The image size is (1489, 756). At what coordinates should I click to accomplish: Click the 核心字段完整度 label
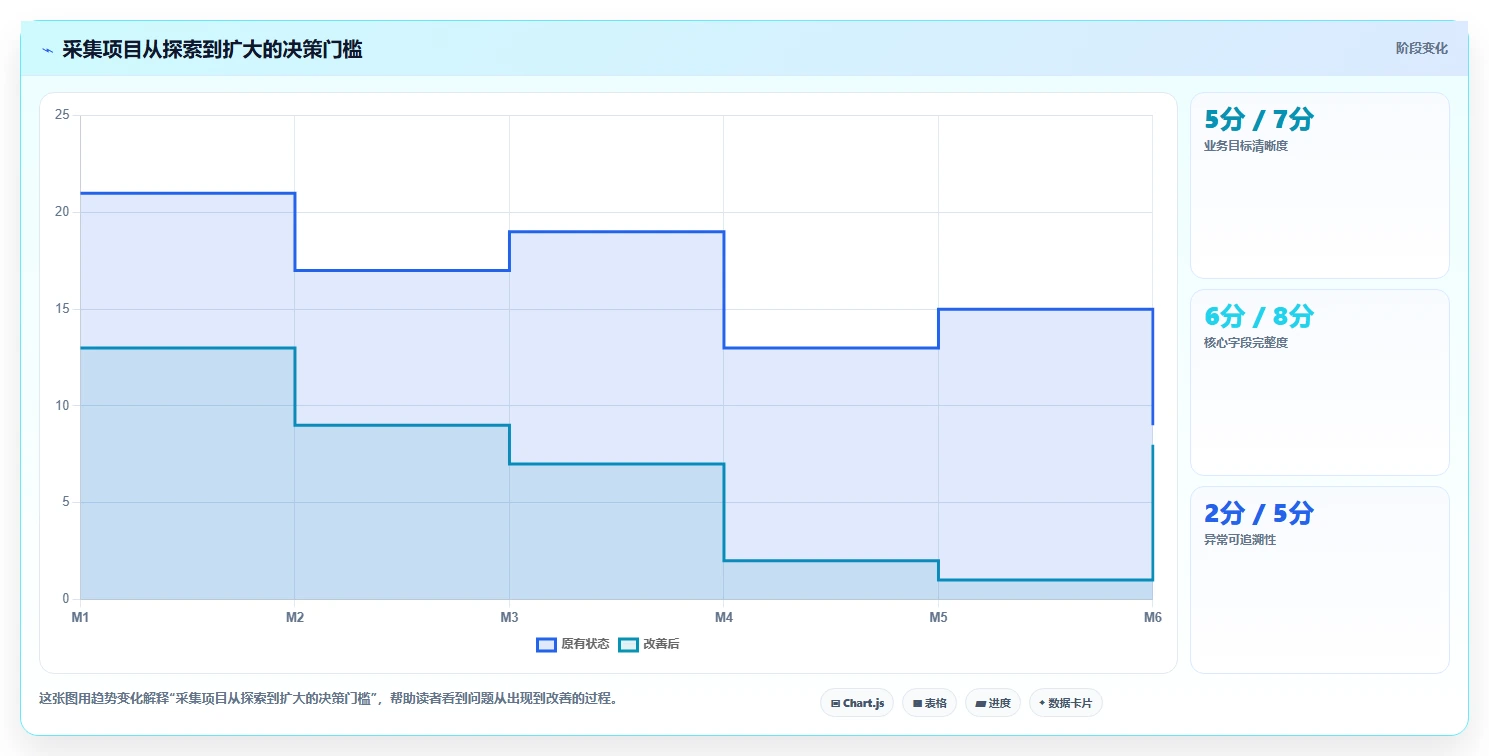click(x=1246, y=343)
